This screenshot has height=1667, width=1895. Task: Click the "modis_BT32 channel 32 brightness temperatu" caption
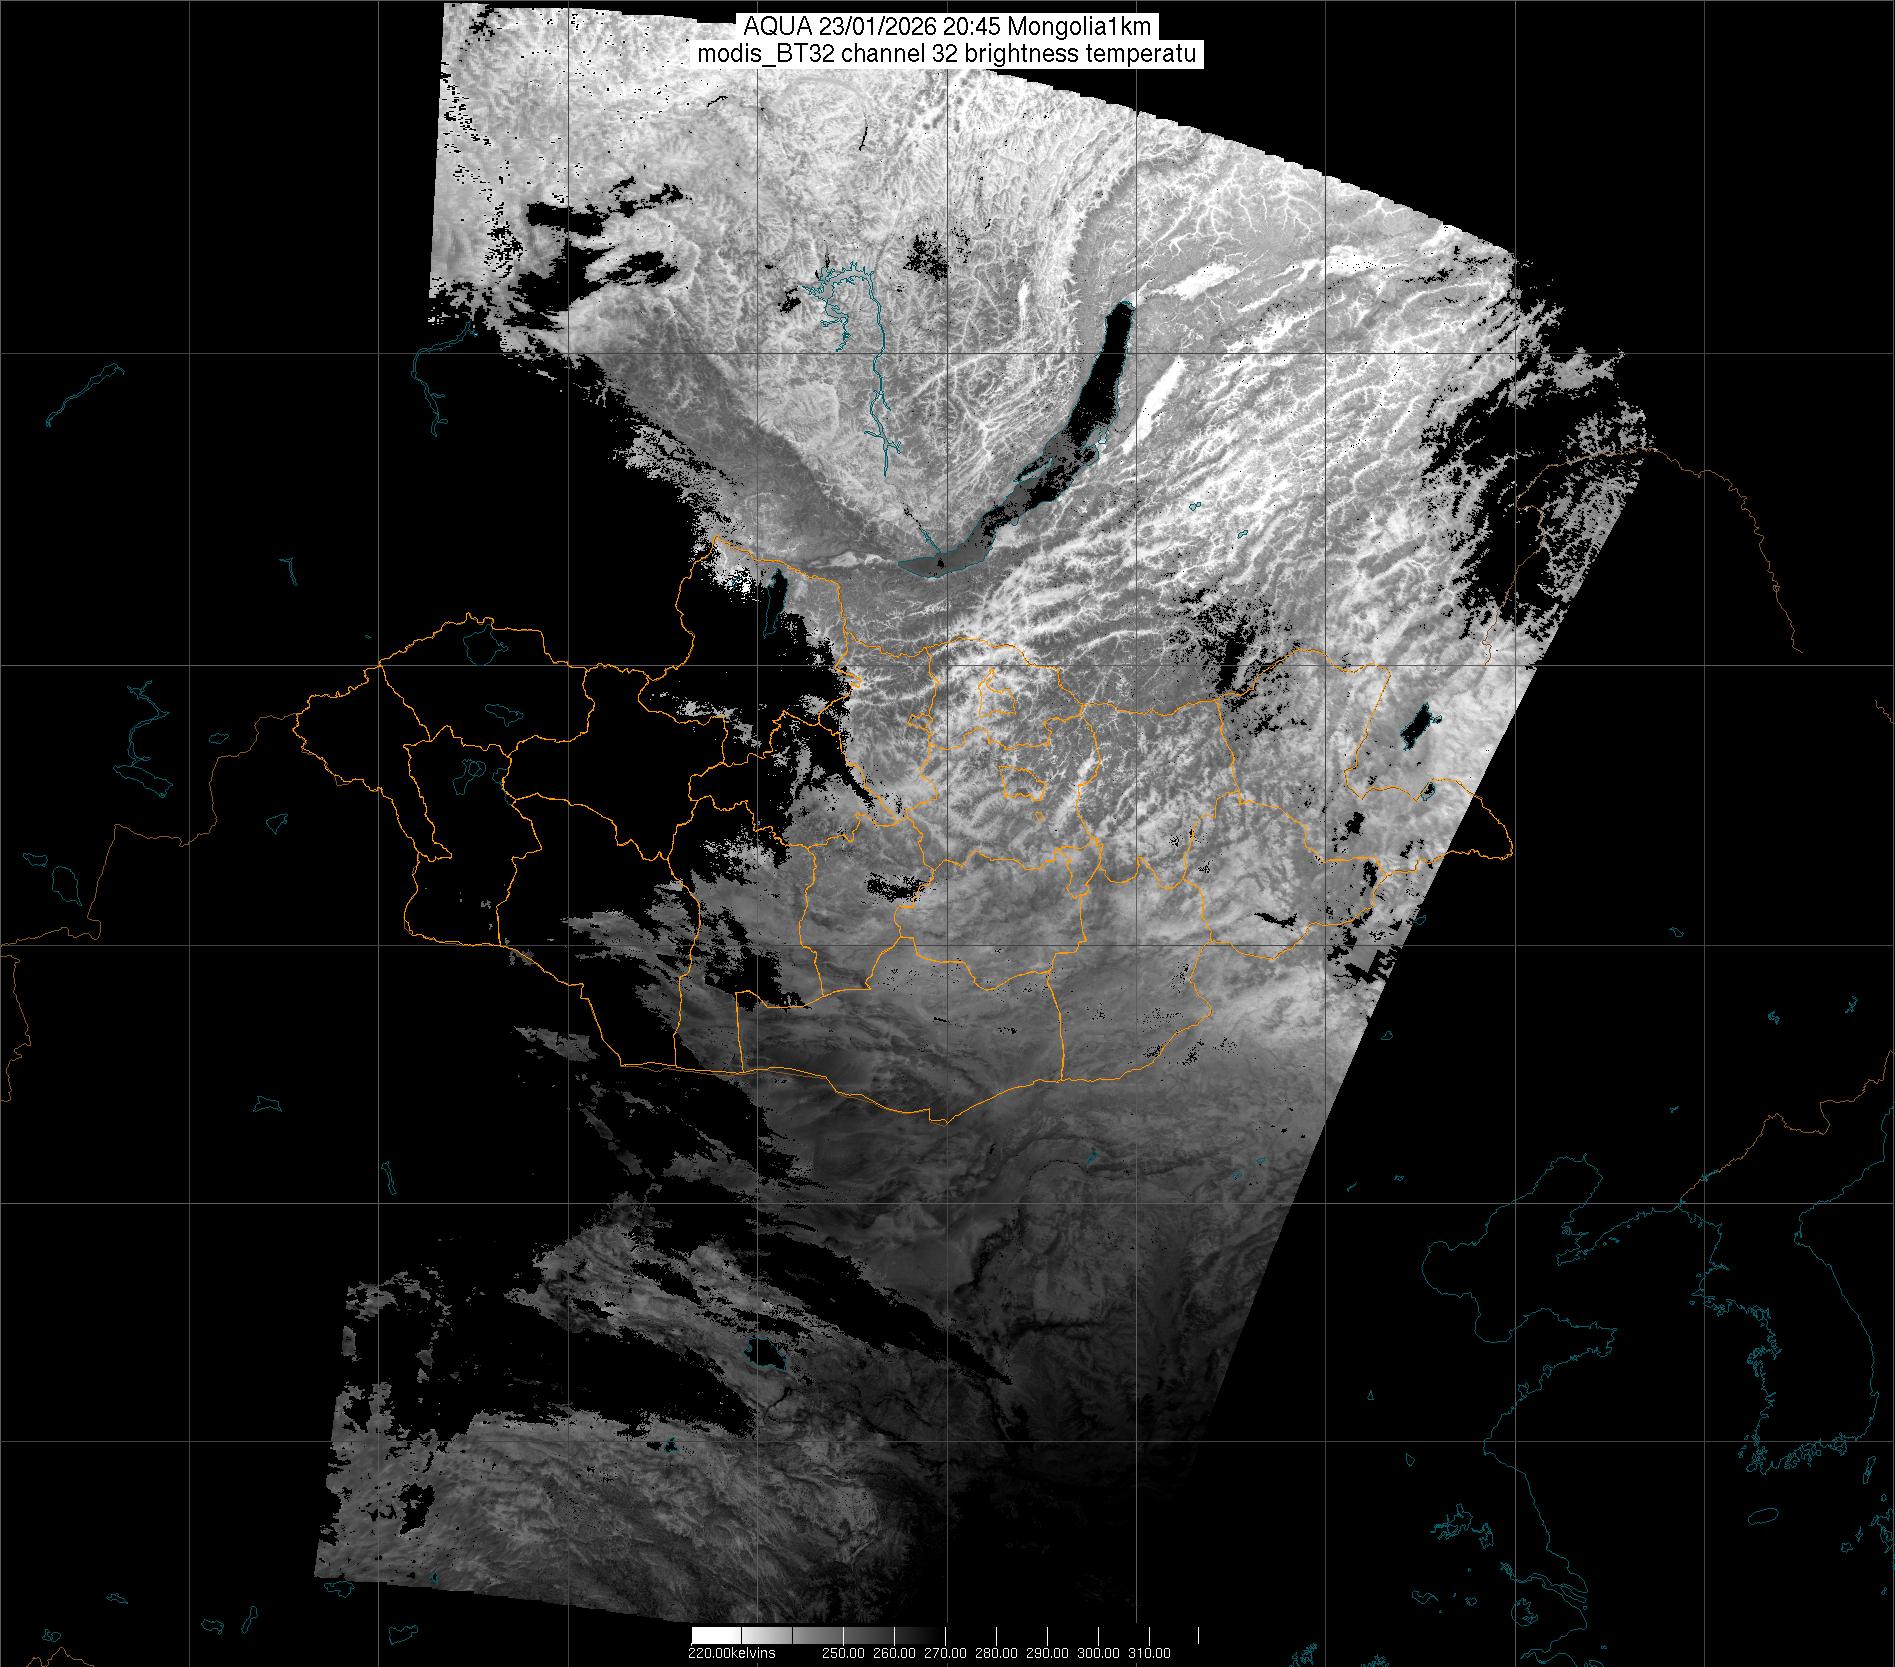click(949, 55)
